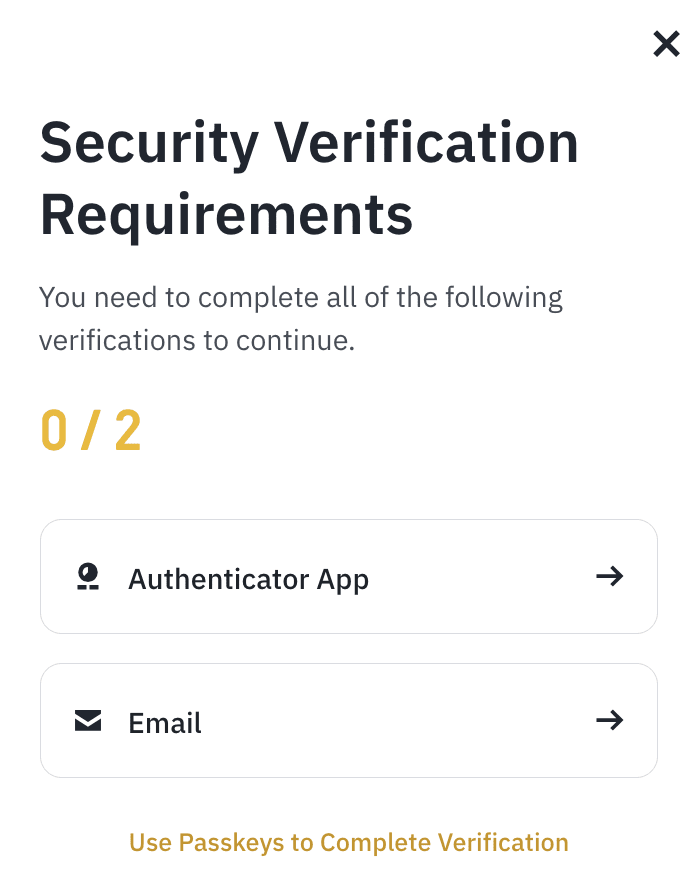Viewport: 700px width, 880px height.
Task: Click the word 'Requirements' in the title
Action: coord(226,213)
